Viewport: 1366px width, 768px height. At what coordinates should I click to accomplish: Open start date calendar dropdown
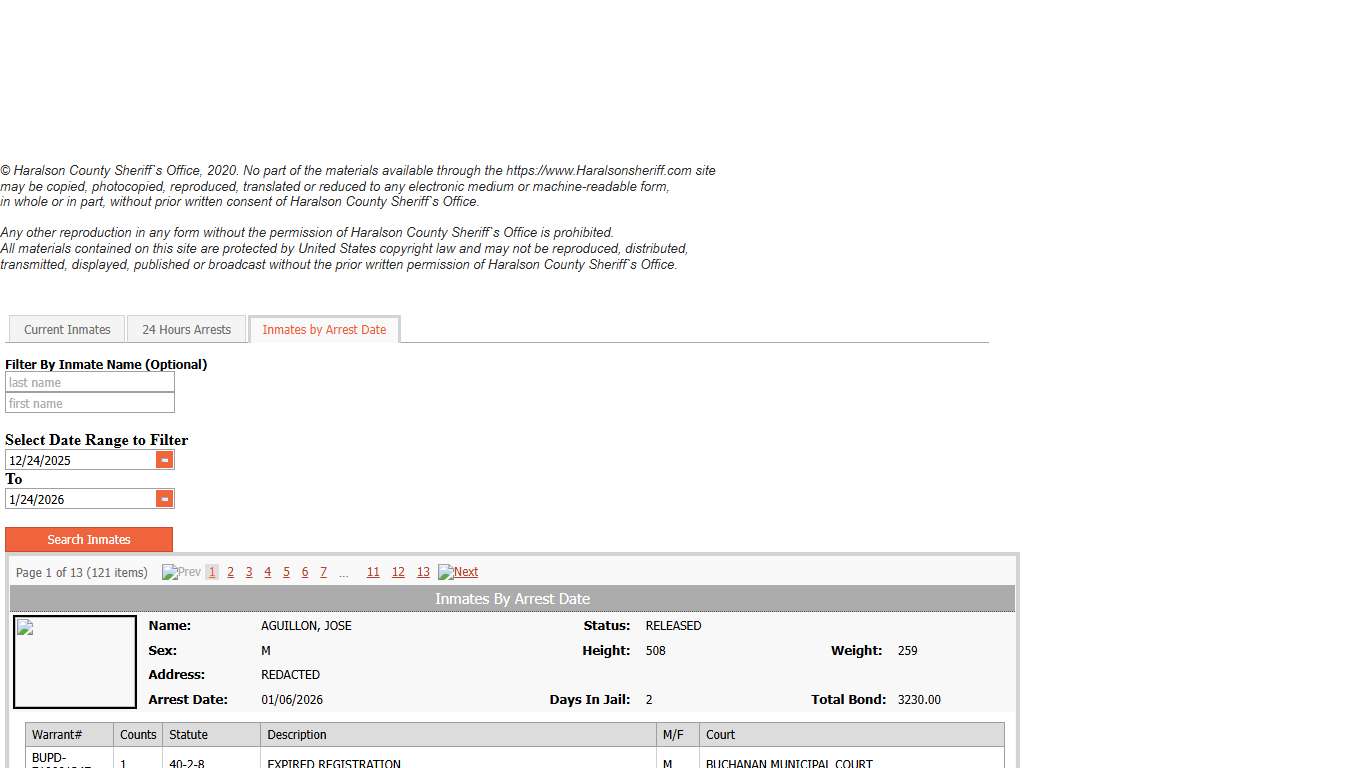pos(164,460)
